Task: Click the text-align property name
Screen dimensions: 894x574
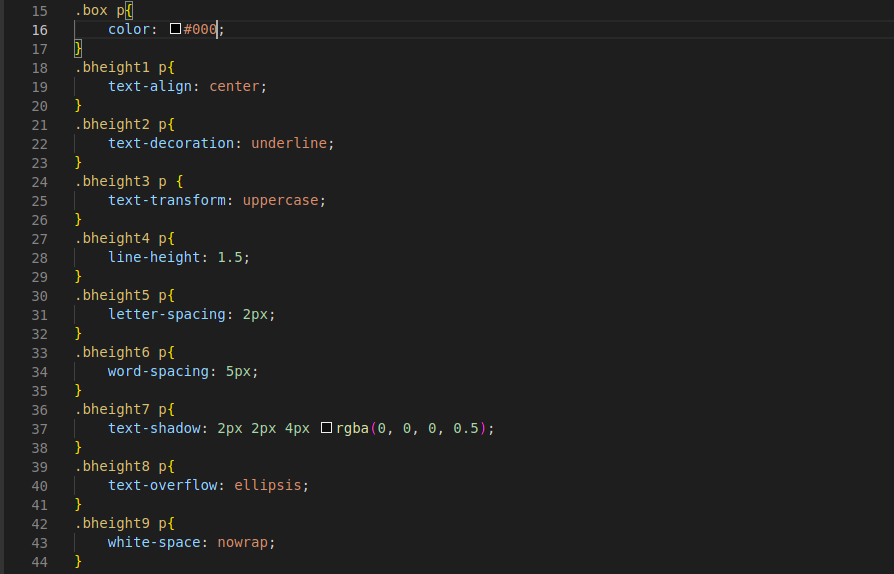Action: click(x=150, y=86)
